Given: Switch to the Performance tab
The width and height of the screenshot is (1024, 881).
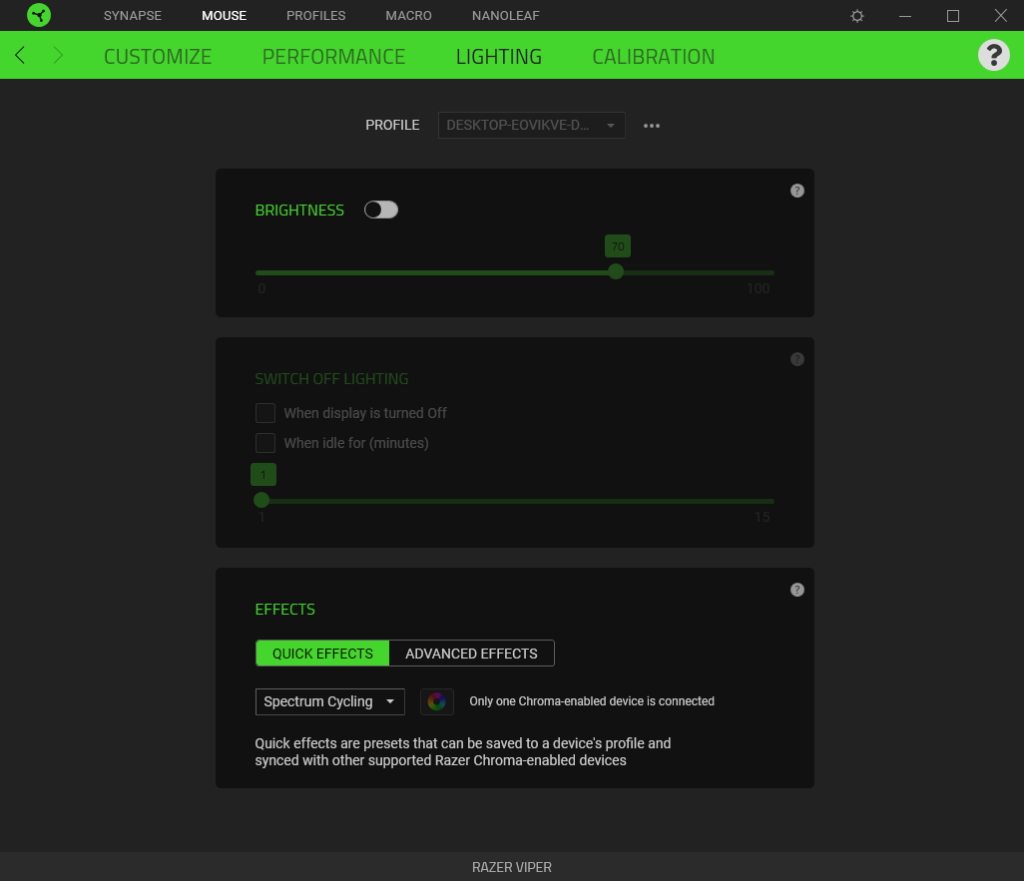Looking at the screenshot, I should pyautogui.click(x=333, y=56).
